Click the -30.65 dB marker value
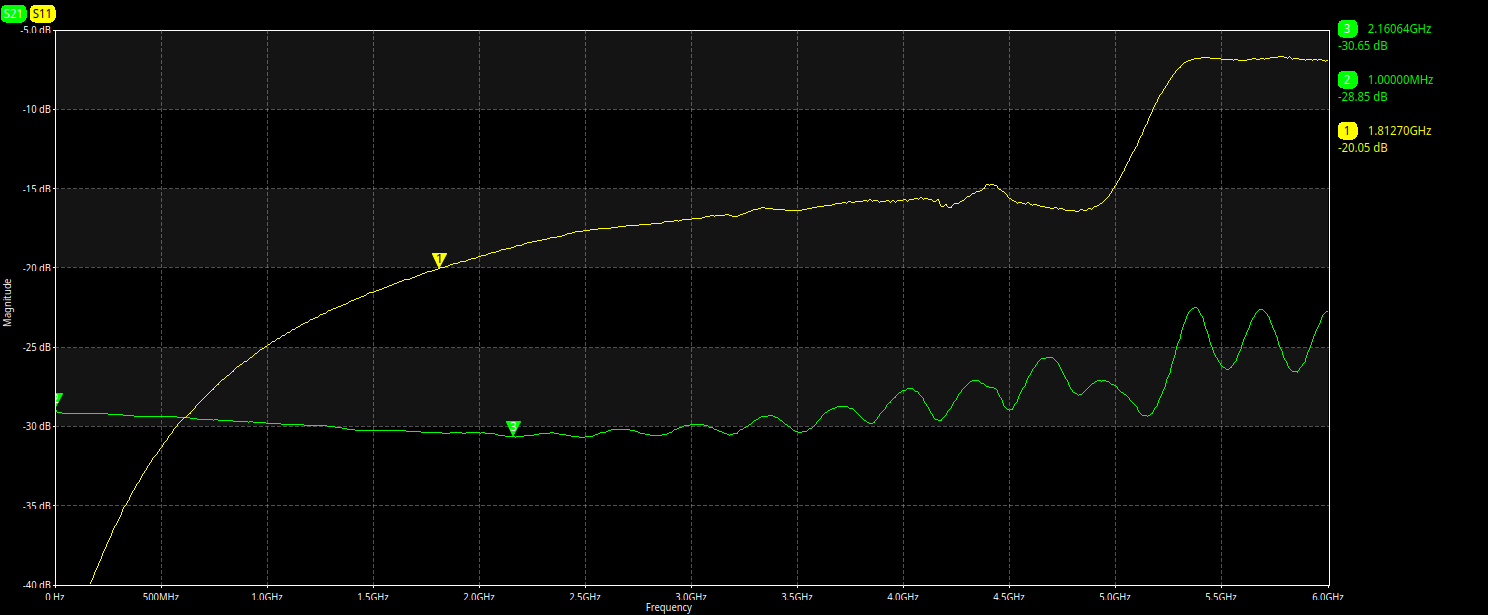 (x=1363, y=46)
